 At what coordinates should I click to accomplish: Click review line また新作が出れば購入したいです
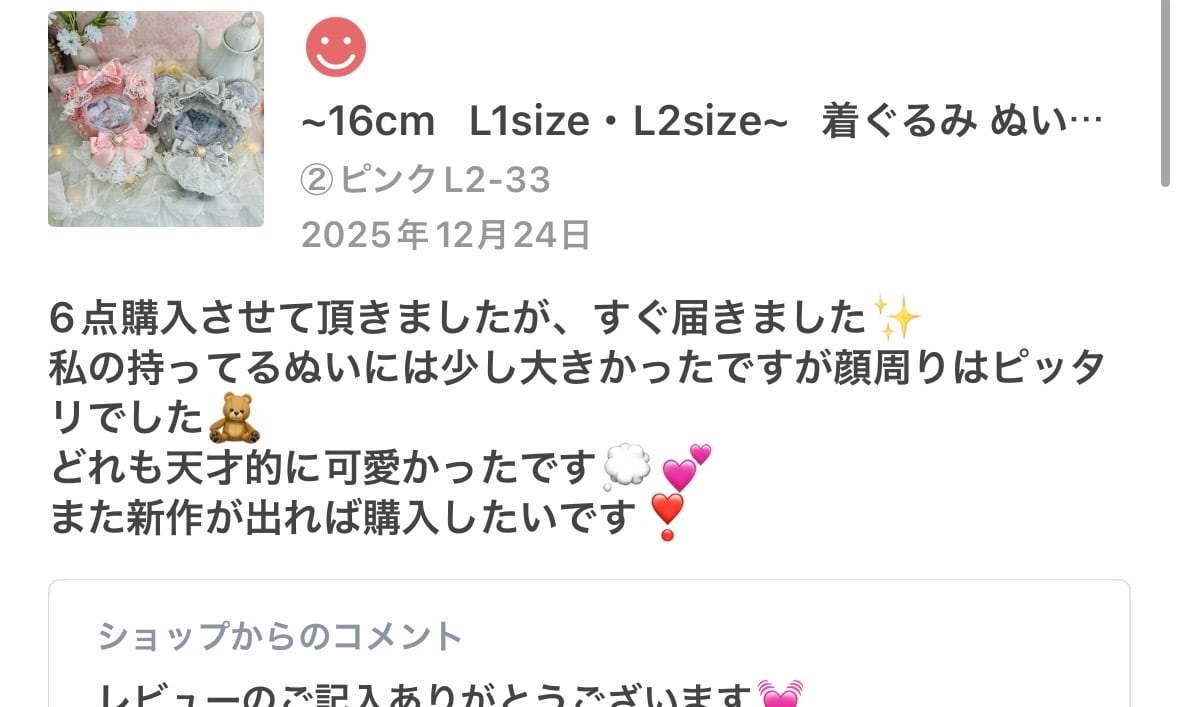coord(343,517)
